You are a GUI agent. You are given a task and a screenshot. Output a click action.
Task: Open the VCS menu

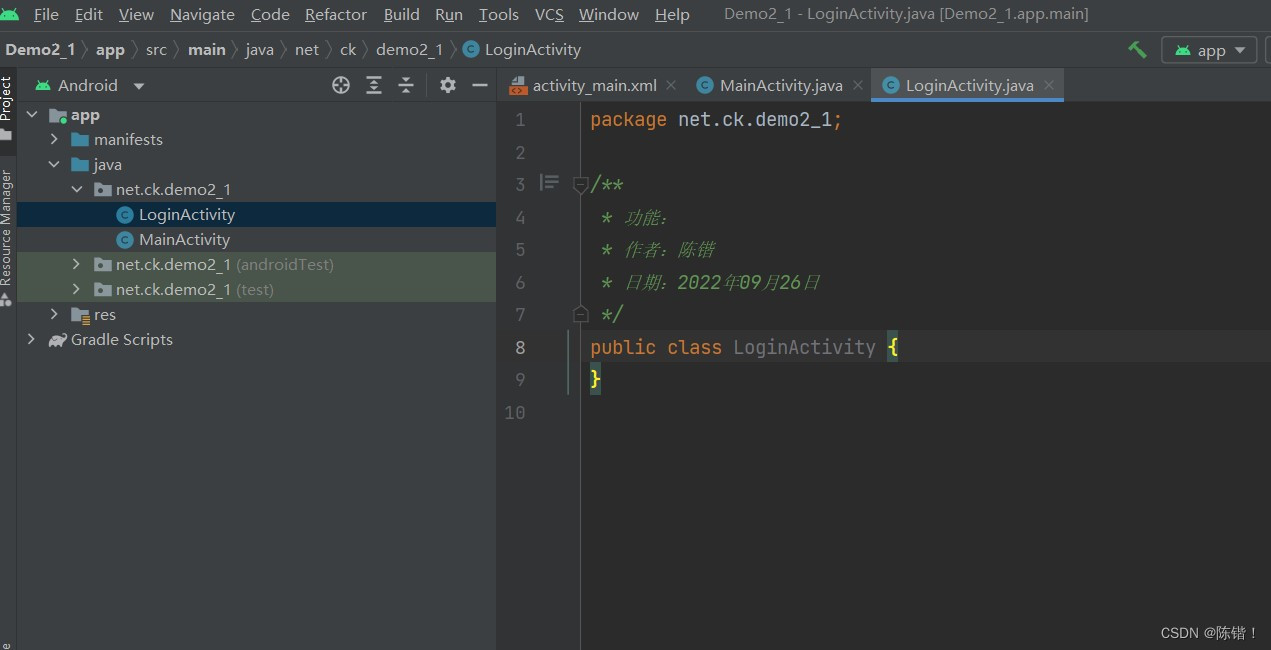pos(549,14)
